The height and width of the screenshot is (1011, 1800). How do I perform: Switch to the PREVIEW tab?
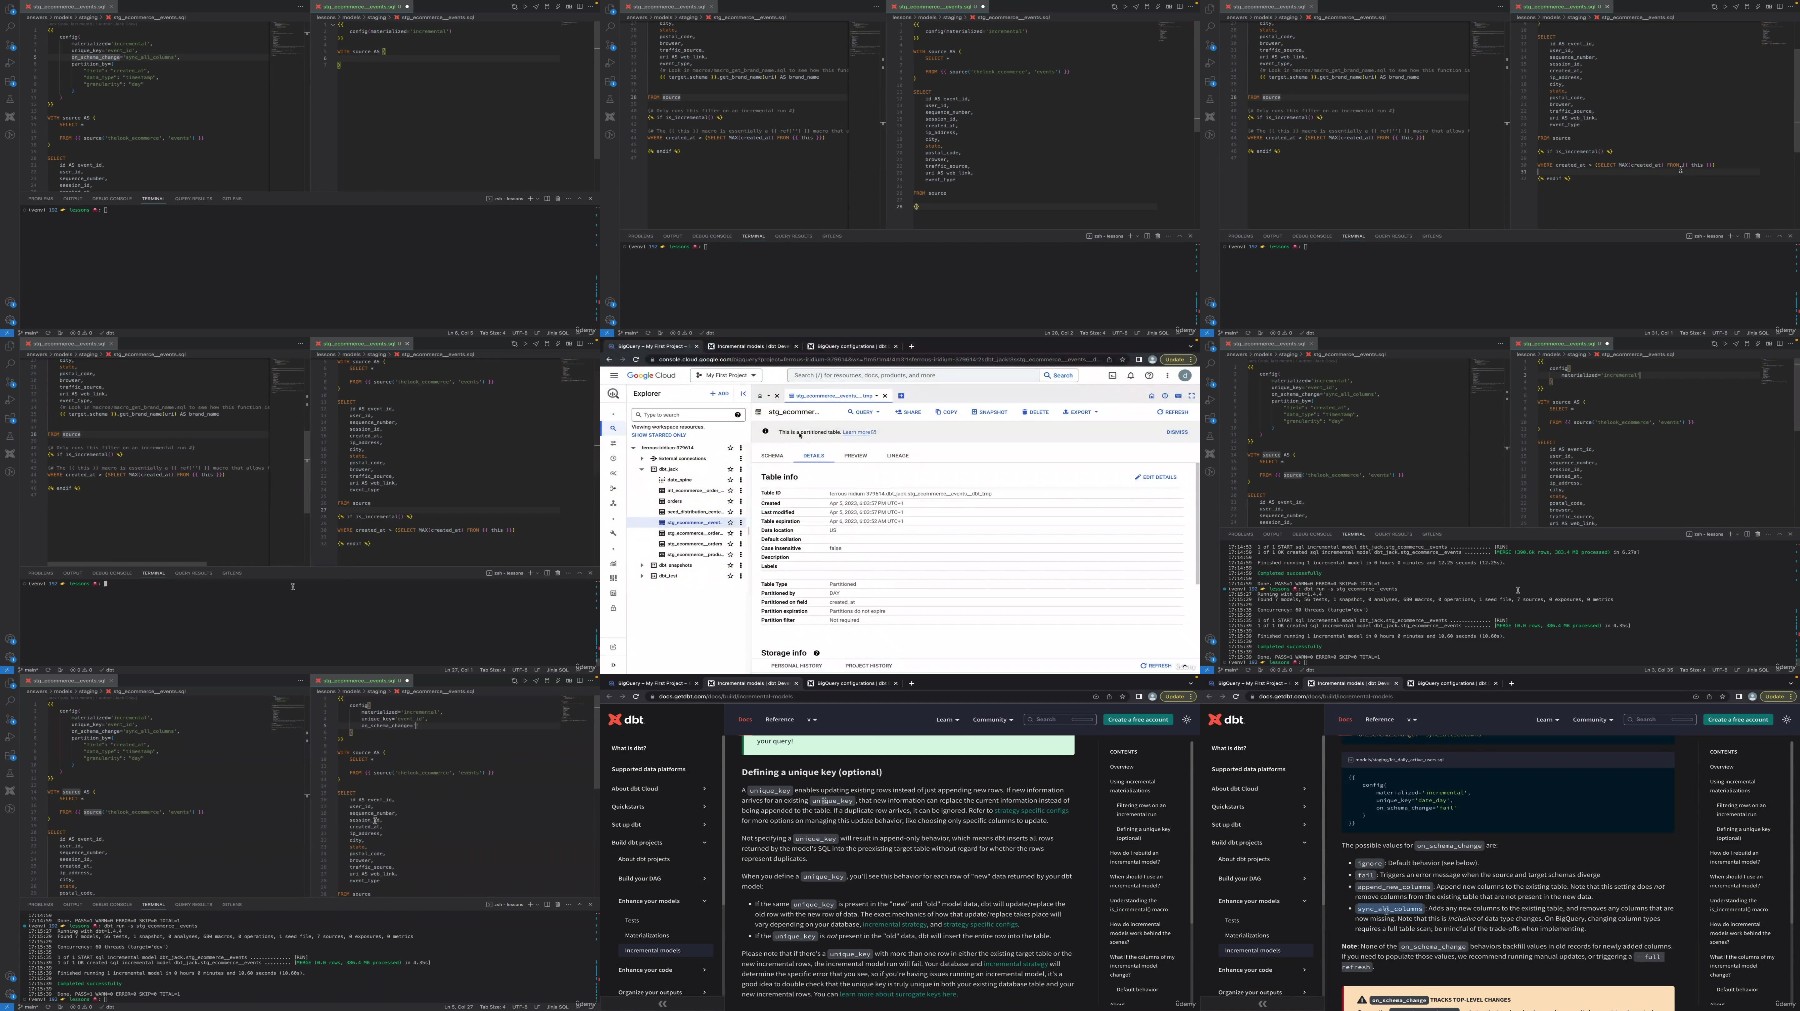(856, 456)
